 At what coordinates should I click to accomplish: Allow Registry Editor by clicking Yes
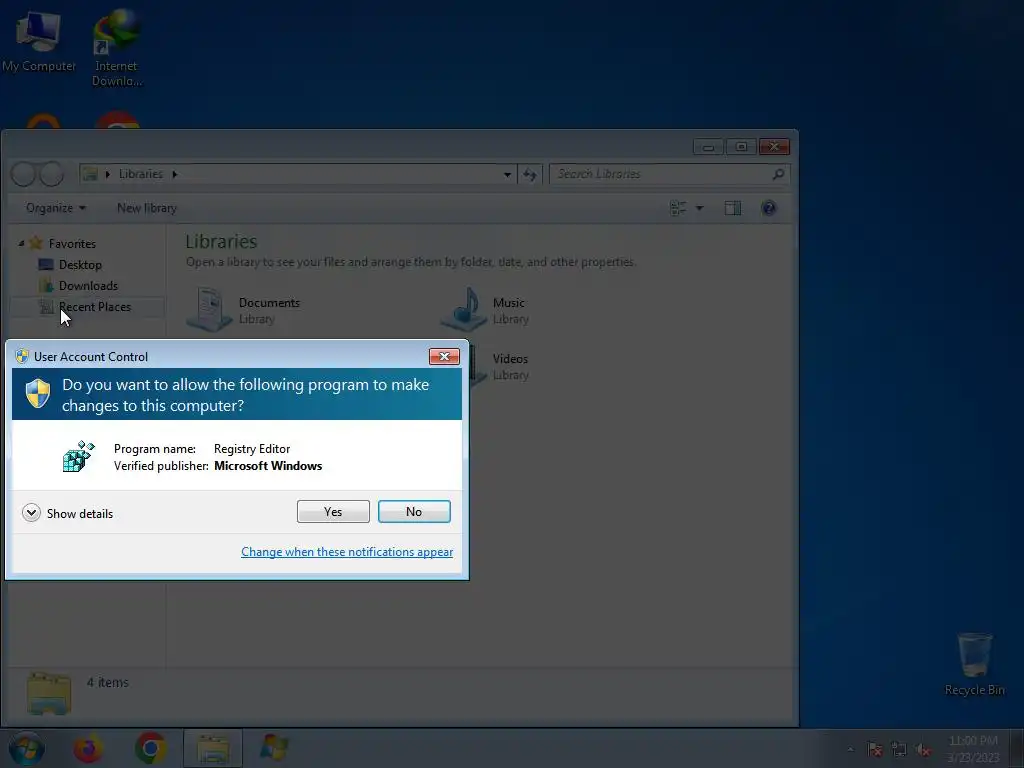coord(333,511)
